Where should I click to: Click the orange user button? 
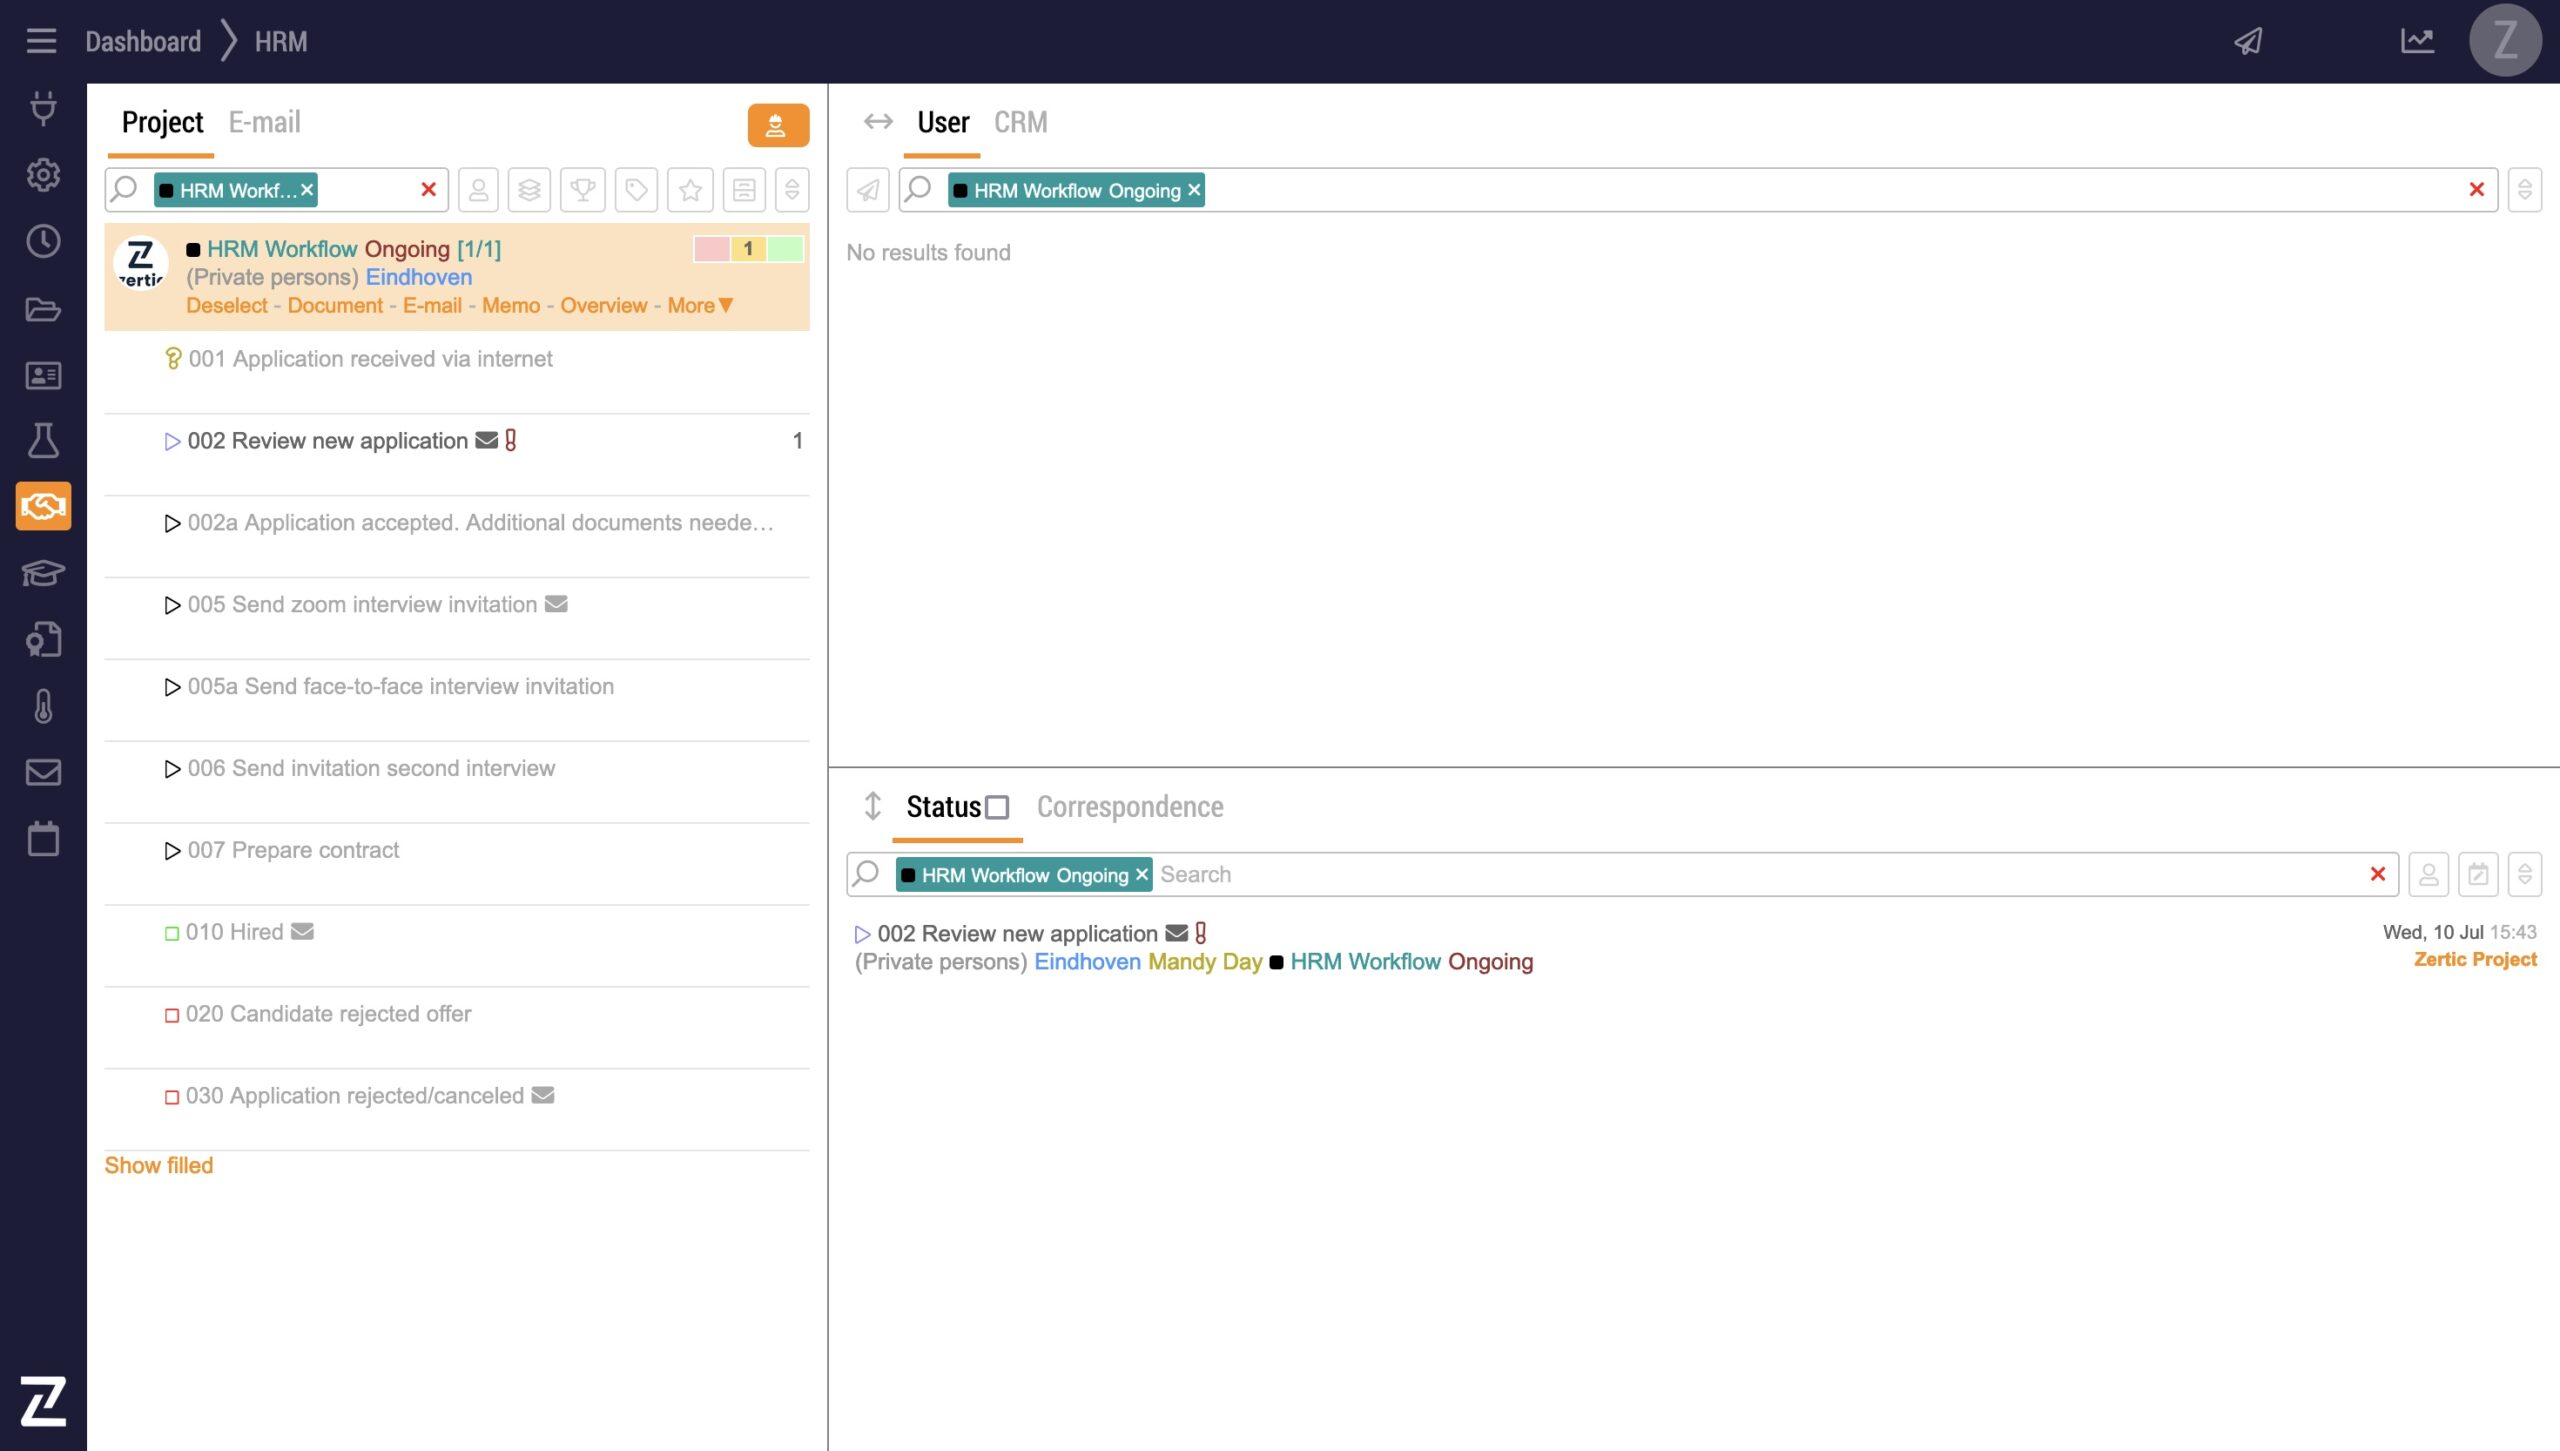pos(777,126)
